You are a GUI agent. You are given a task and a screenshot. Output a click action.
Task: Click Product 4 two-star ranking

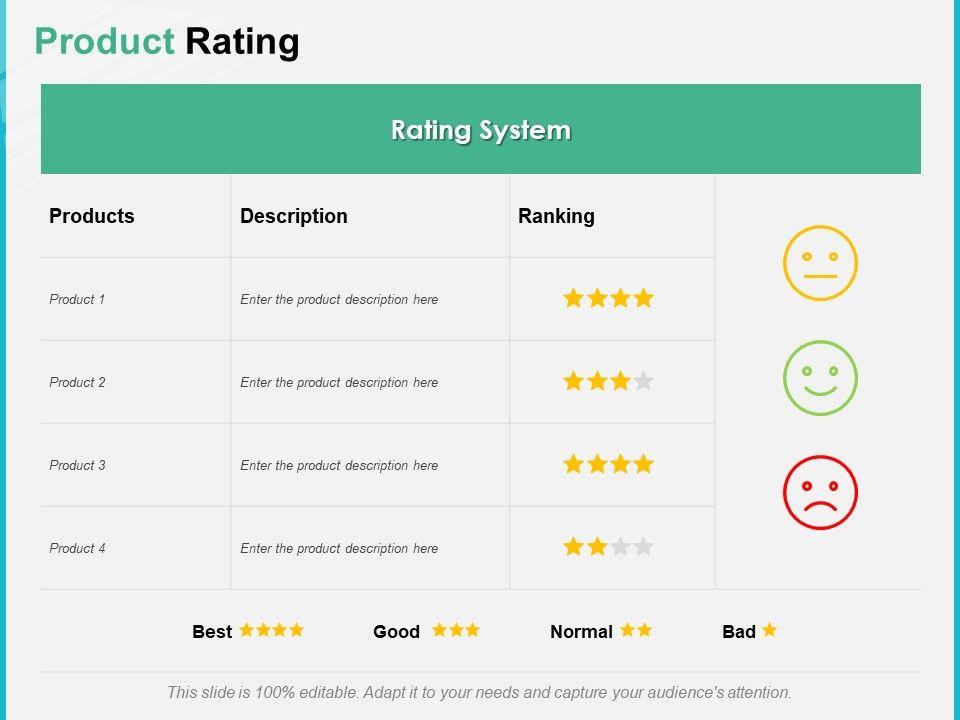coord(608,547)
